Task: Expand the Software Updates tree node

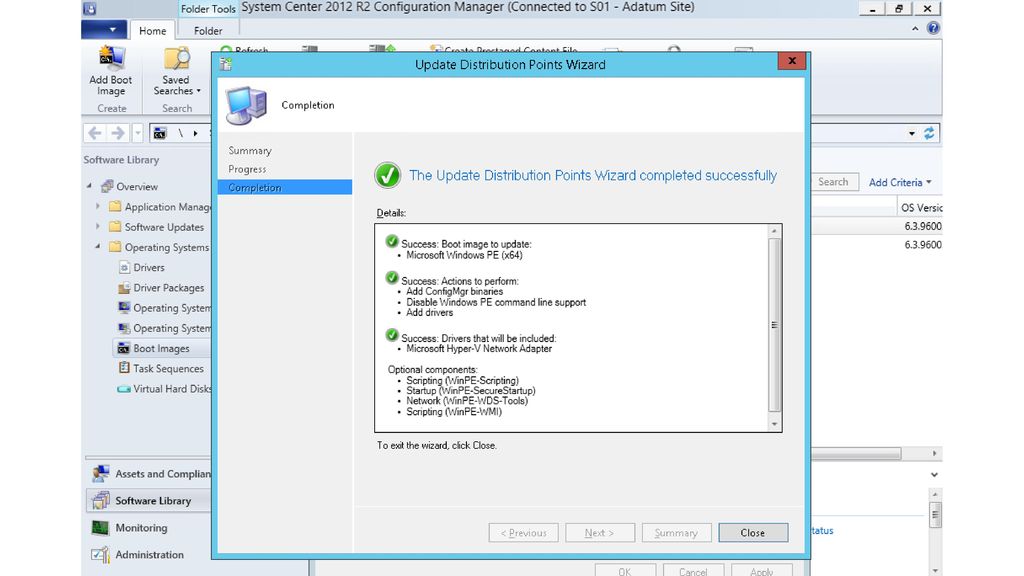Action: (x=98, y=227)
